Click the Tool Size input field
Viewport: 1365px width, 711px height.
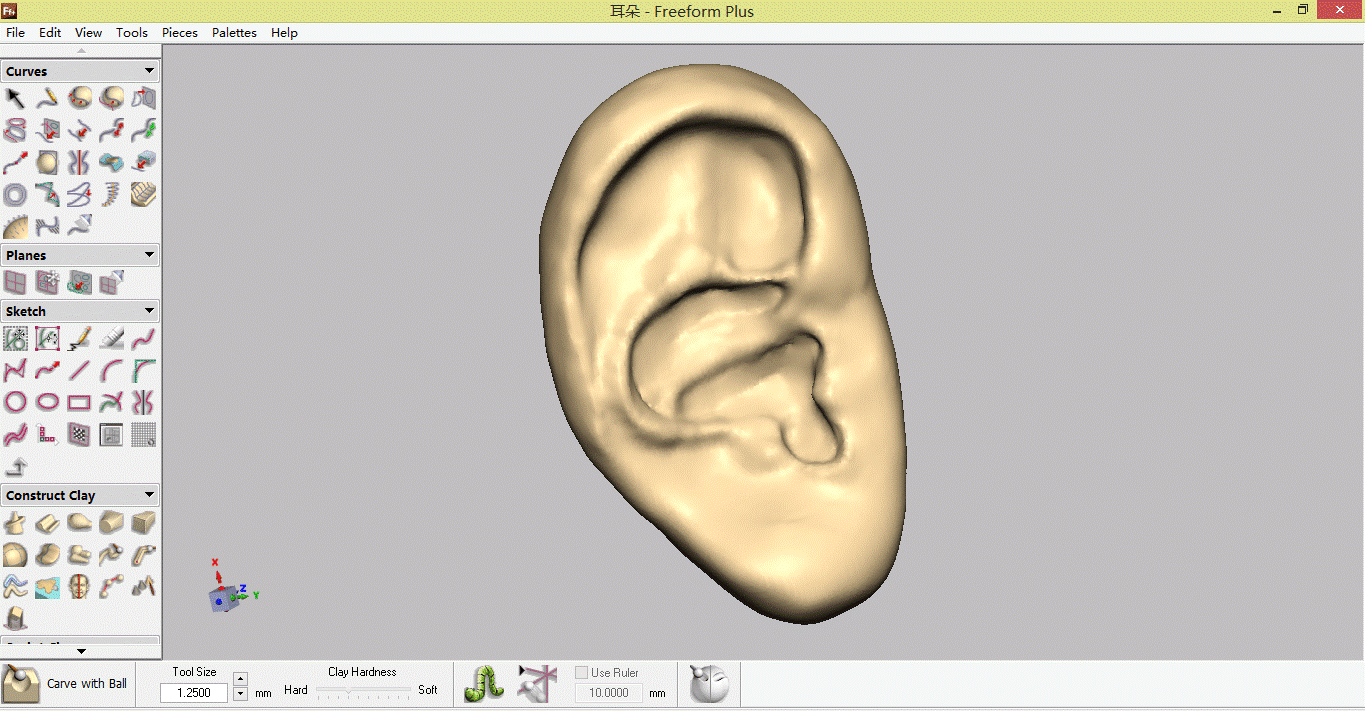[194, 693]
